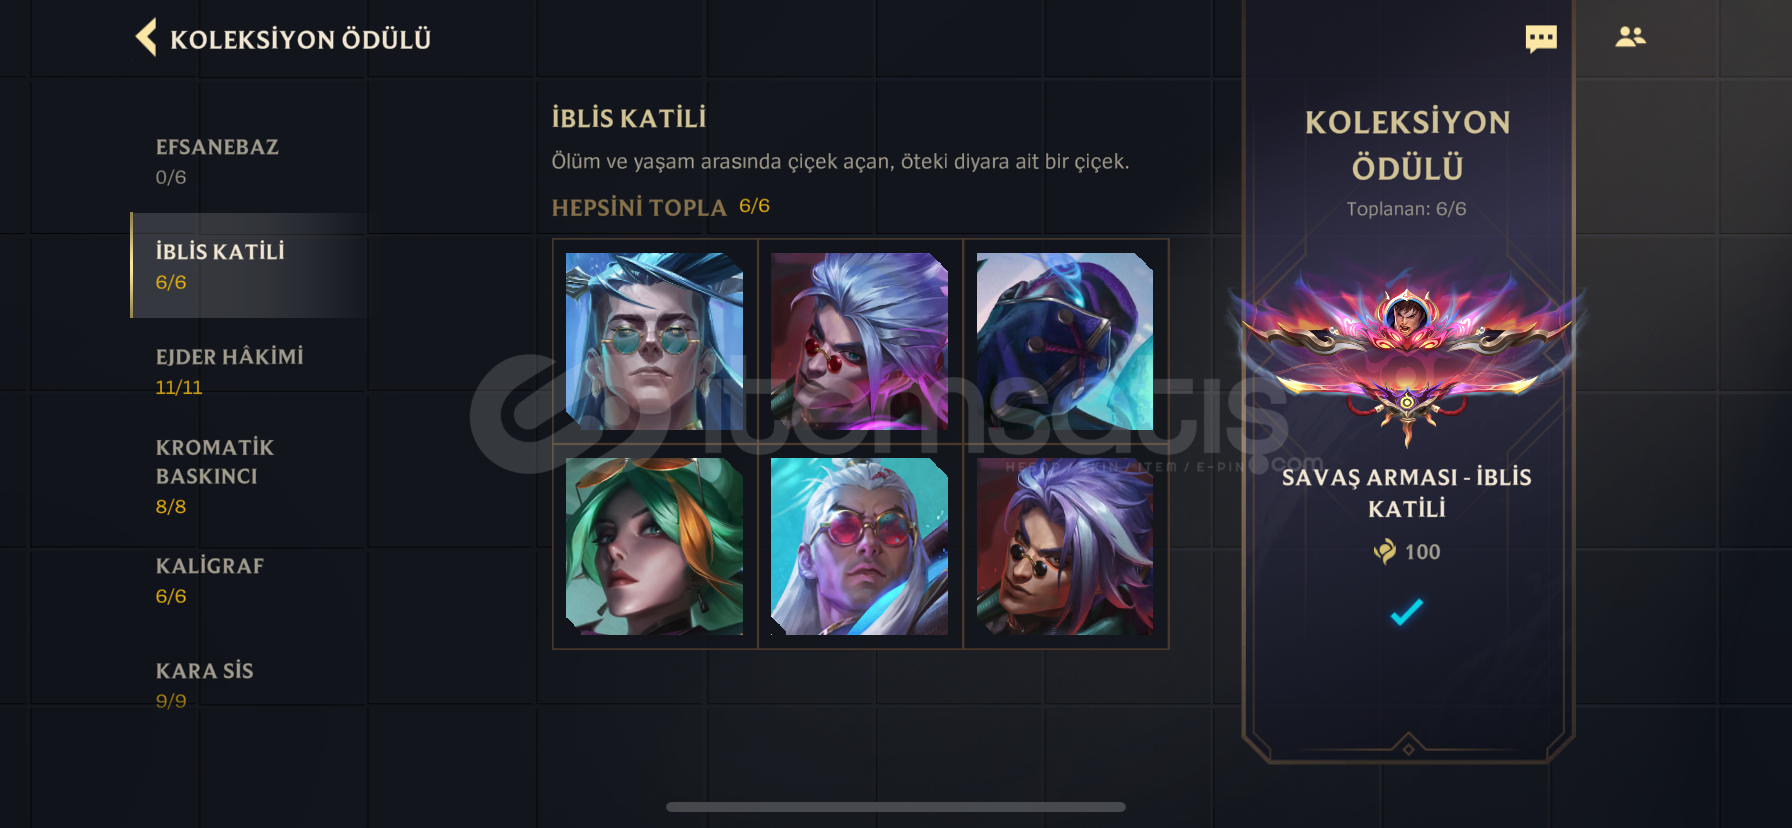Open the friends list icon

(x=1630, y=37)
